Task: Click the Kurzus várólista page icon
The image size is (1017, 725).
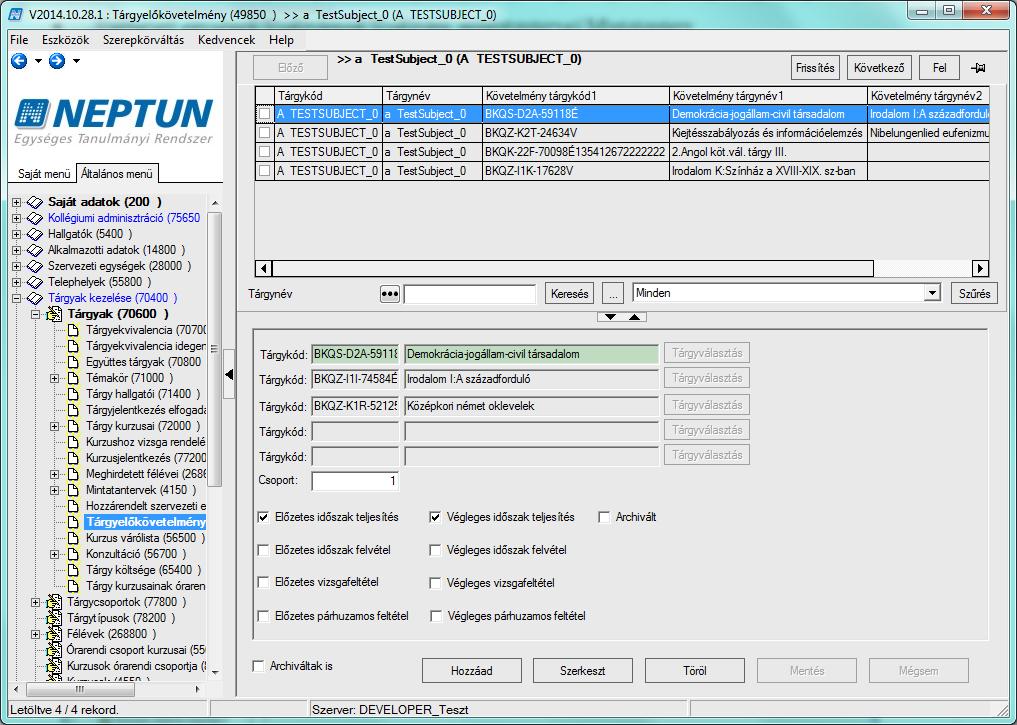Action: click(x=73, y=538)
